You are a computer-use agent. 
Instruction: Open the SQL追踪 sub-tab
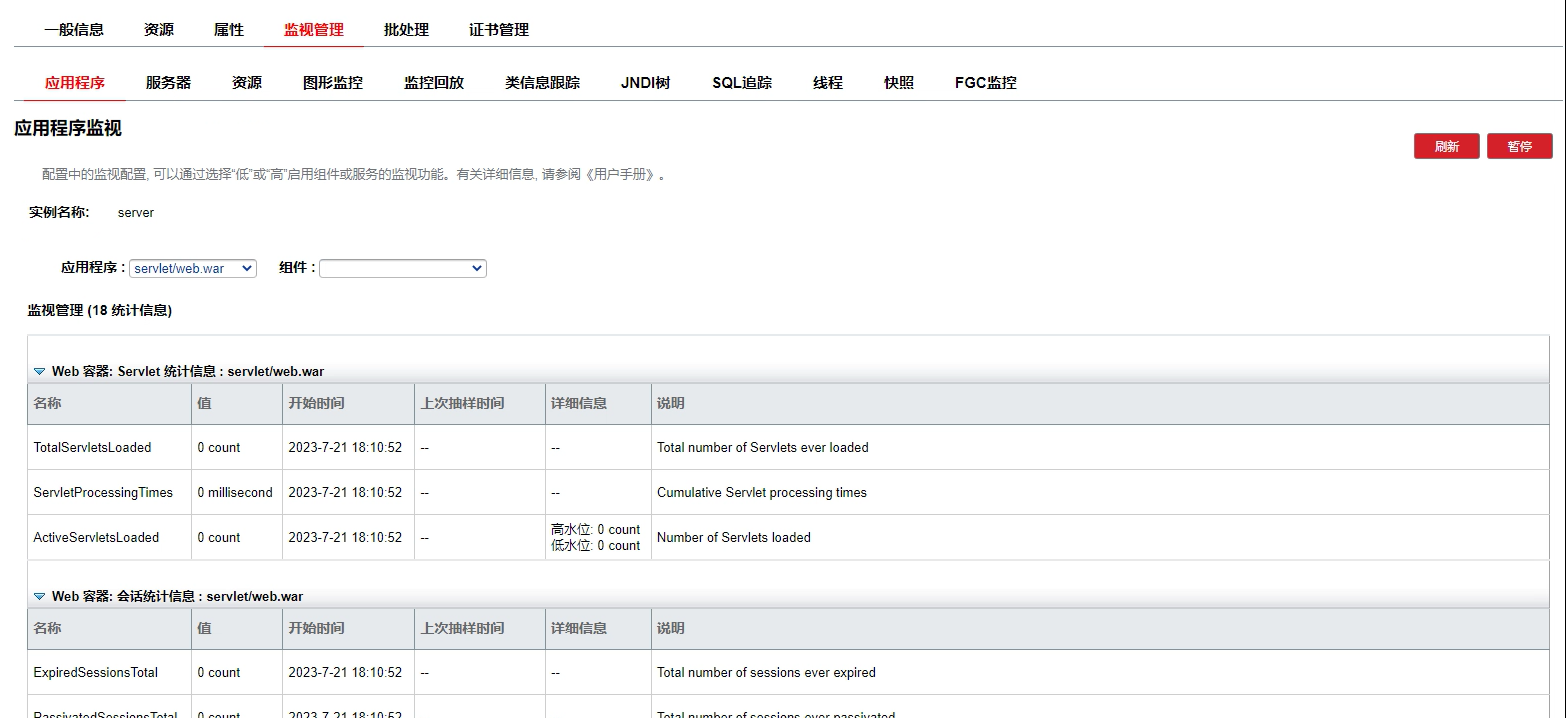[742, 83]
